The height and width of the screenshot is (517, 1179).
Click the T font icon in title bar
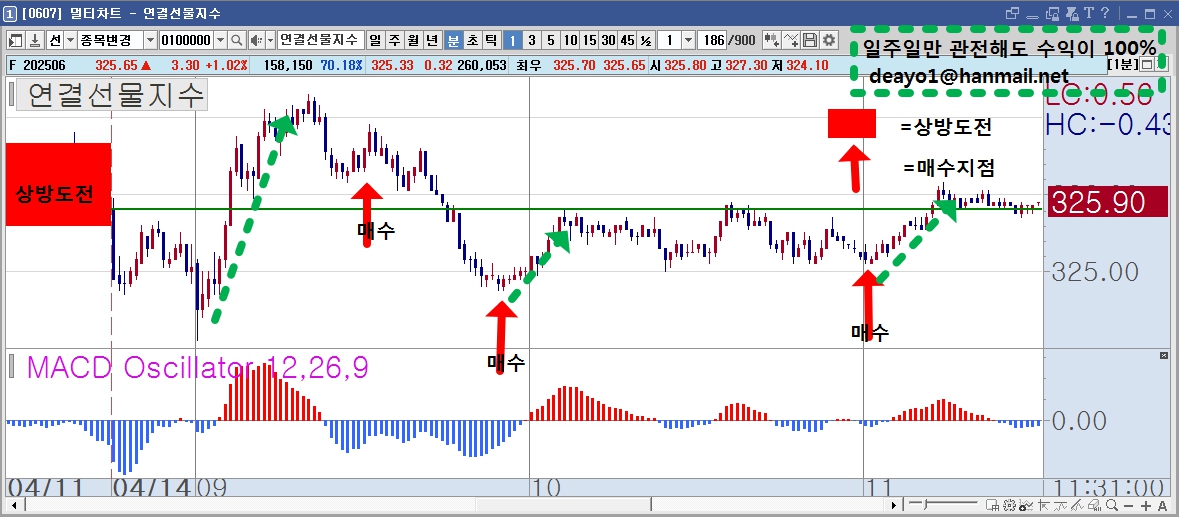(1089, 13)
